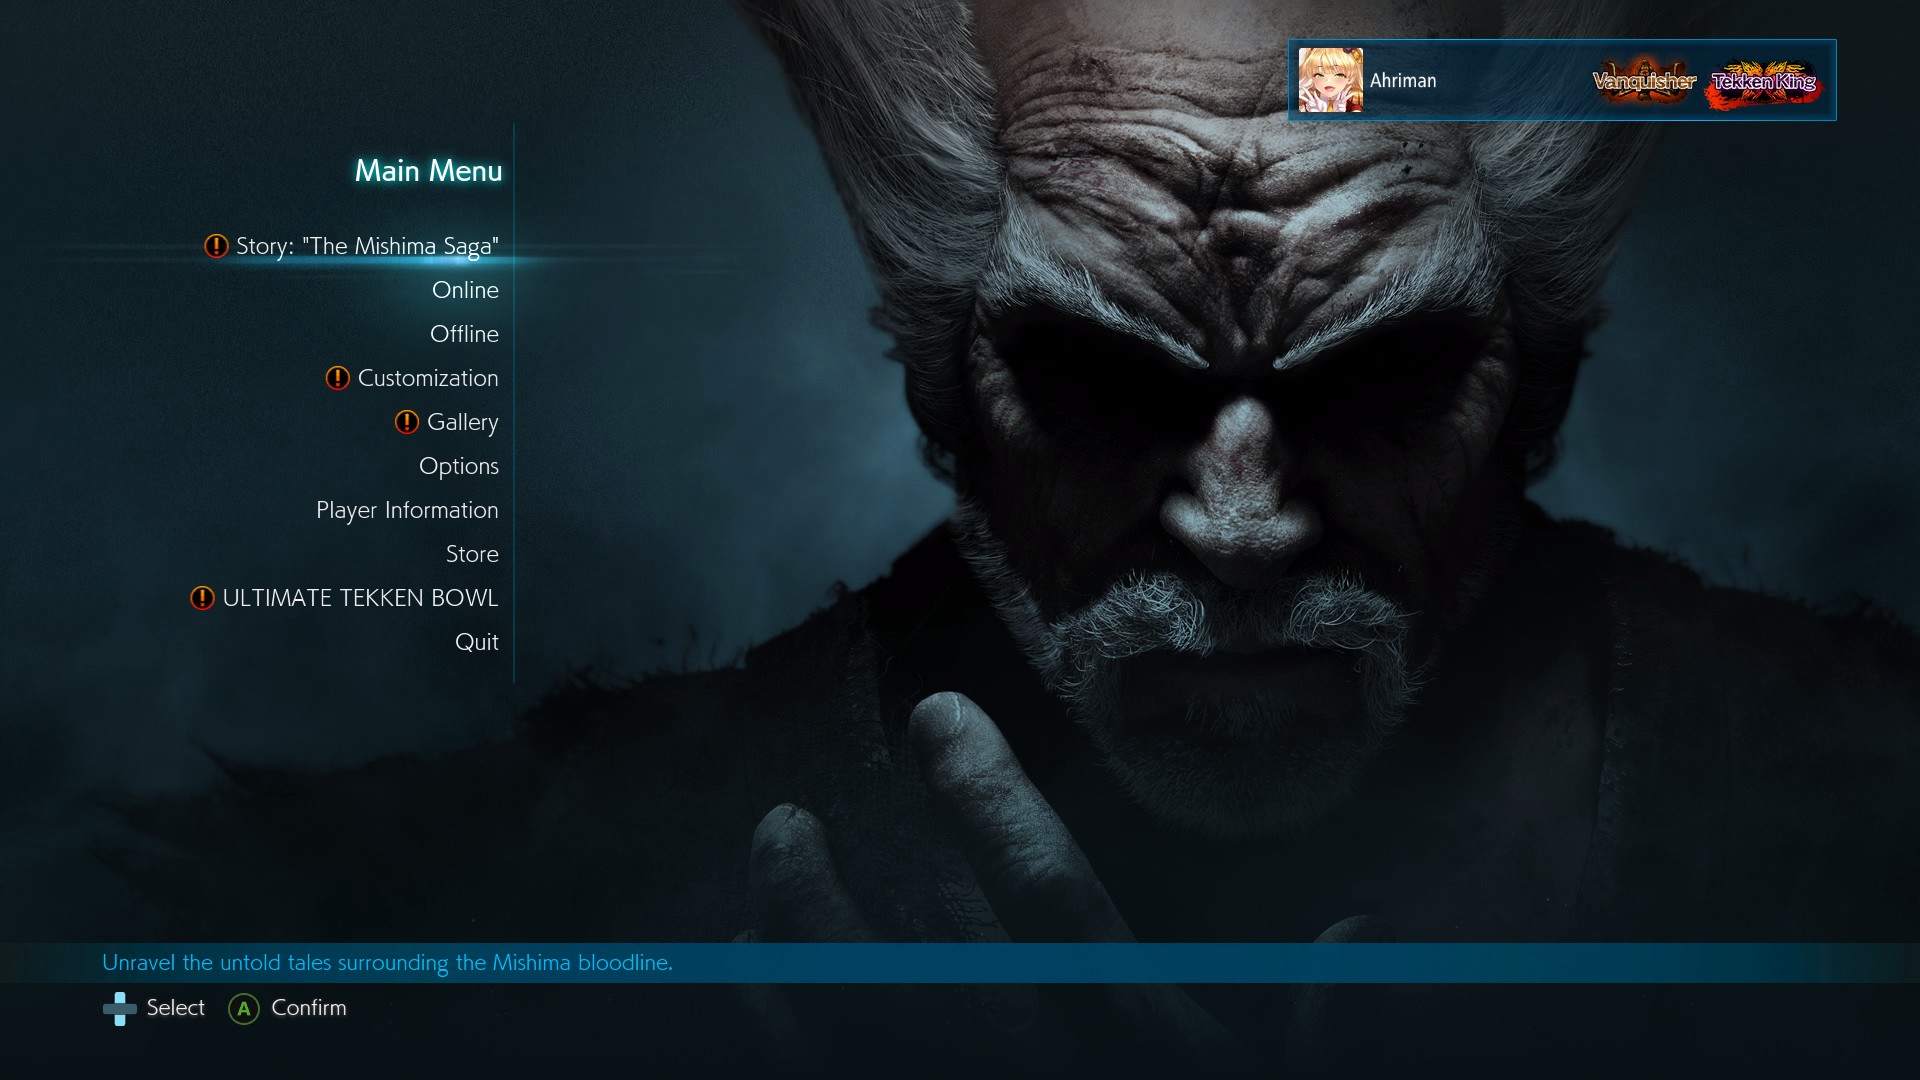Click the Tekken King rank emblem
This screenshot has height=1080, width=1920.
(1764, 82)
